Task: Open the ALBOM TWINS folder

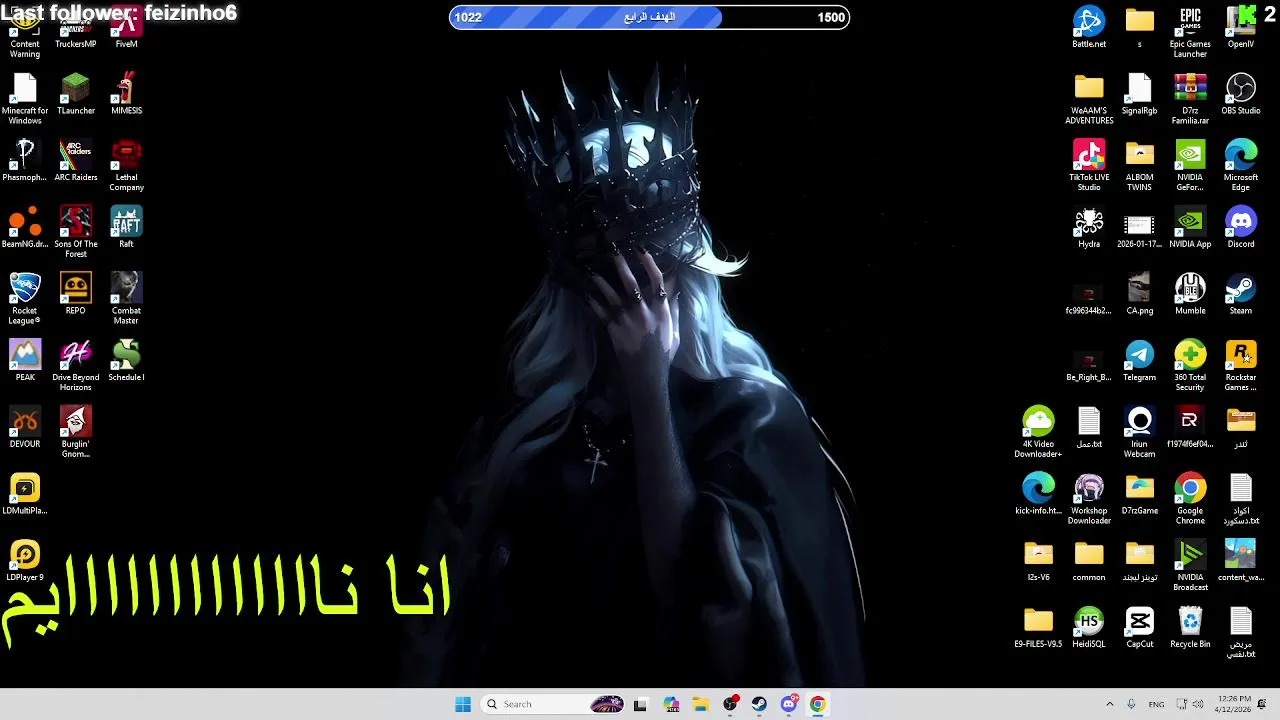Action: point(1139,165)
